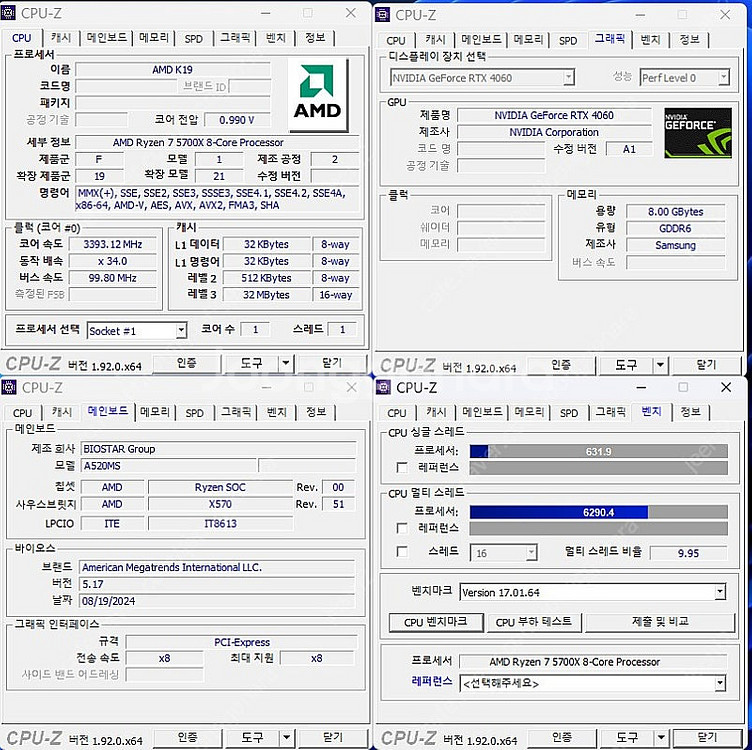The height and width of the screenshot is (750, 752).
Task: Start the CPU 부하 테스트 button
Action: (x=534, y=622)
